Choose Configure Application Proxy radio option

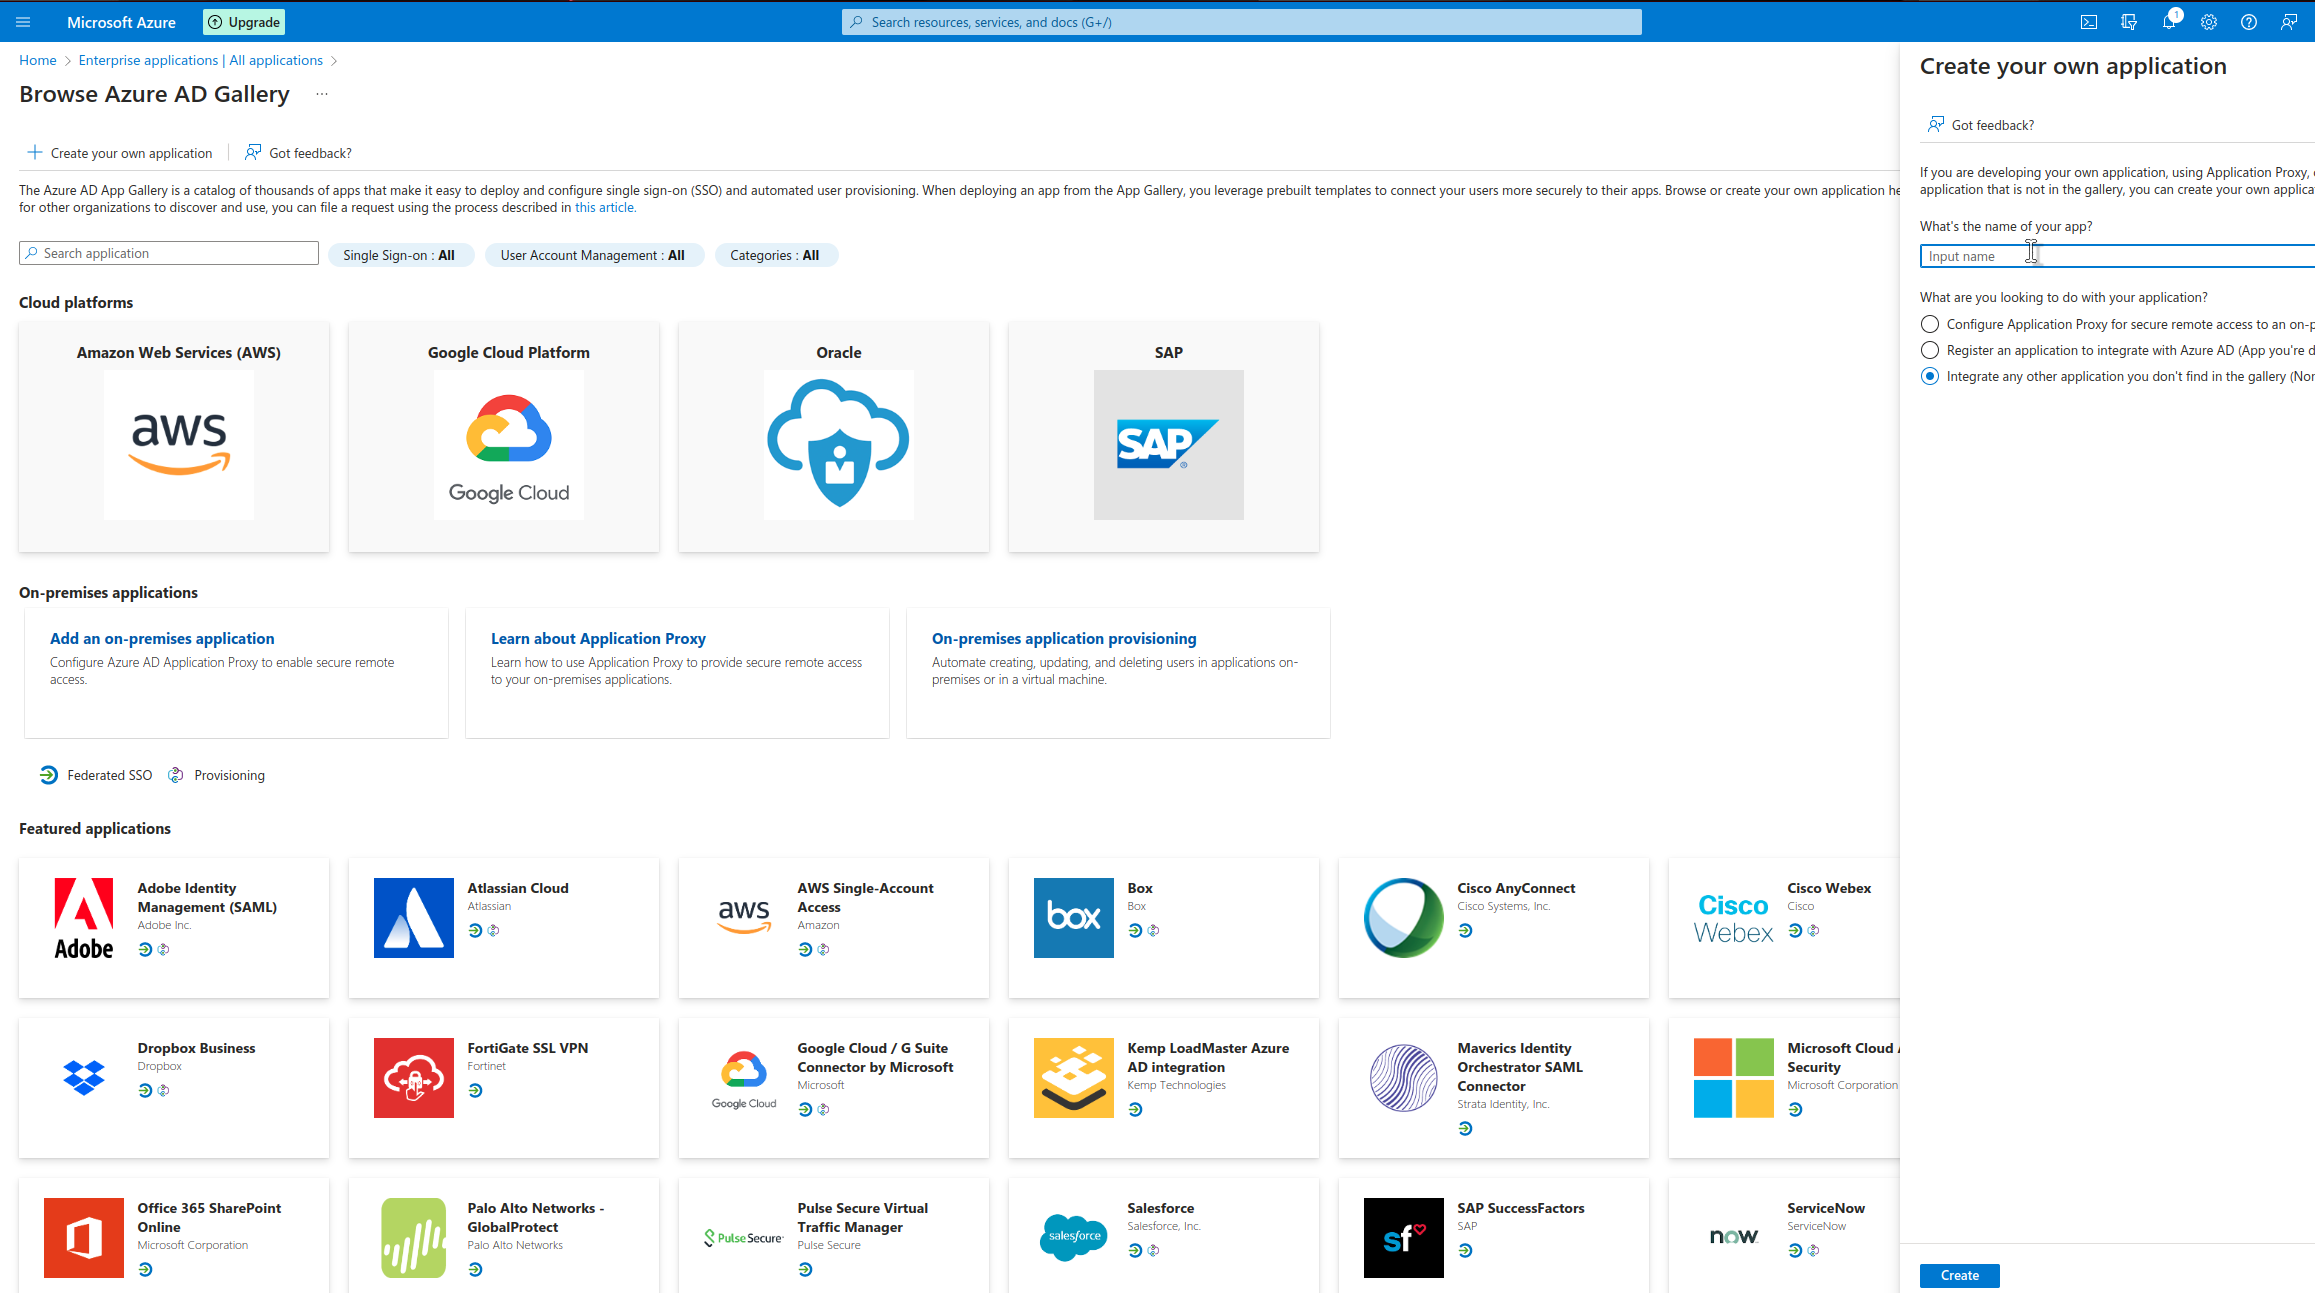(1930, 324)
